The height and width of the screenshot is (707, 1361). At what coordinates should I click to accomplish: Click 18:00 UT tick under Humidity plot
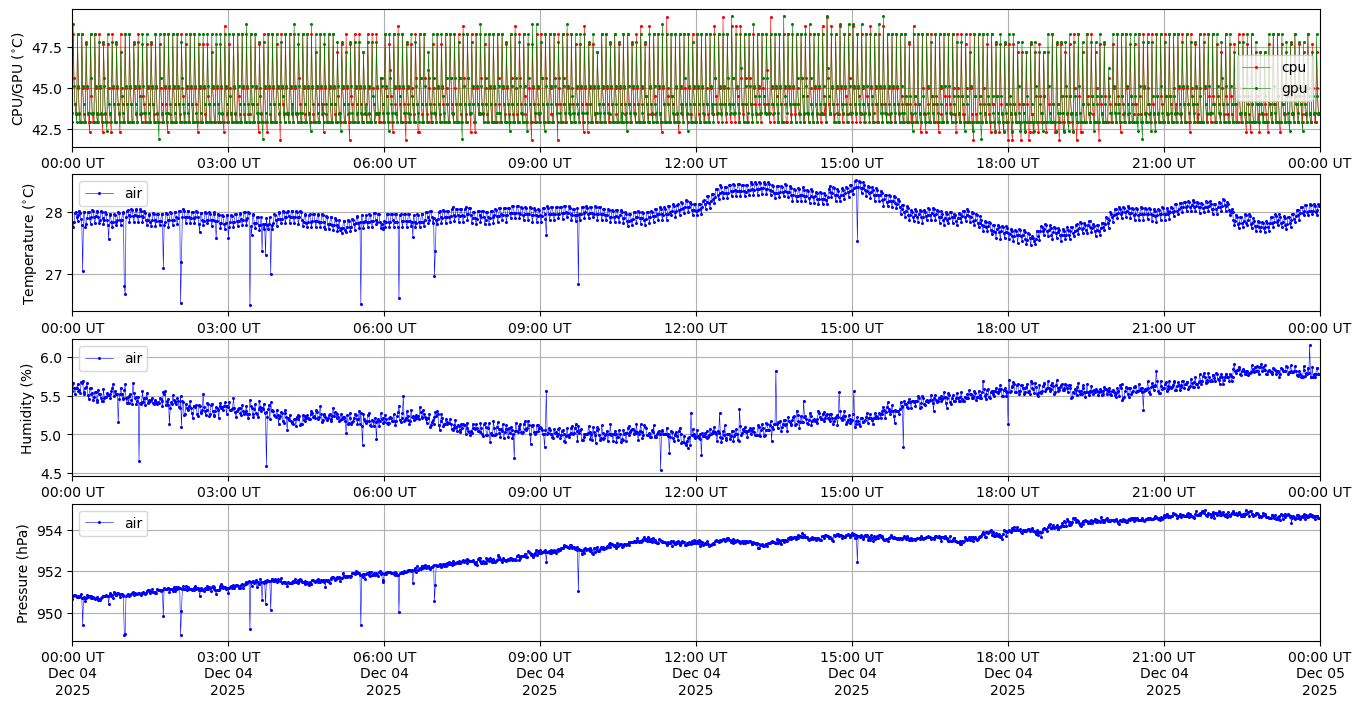tap(1007, 493)
